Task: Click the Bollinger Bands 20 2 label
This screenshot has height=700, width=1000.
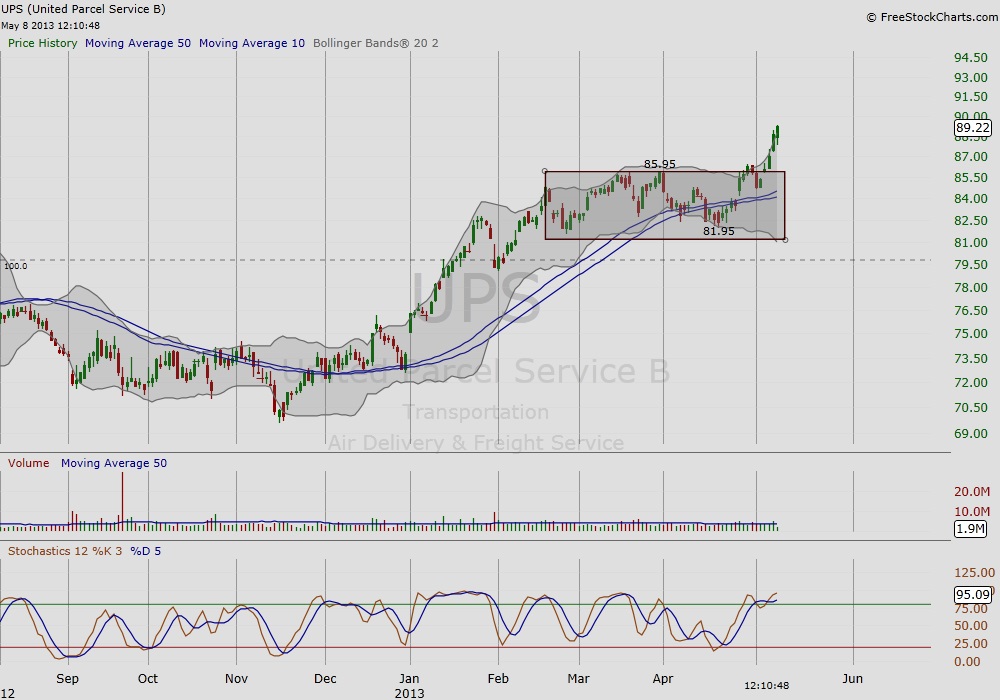Action: pyautogui.click(x=376, y=43)
